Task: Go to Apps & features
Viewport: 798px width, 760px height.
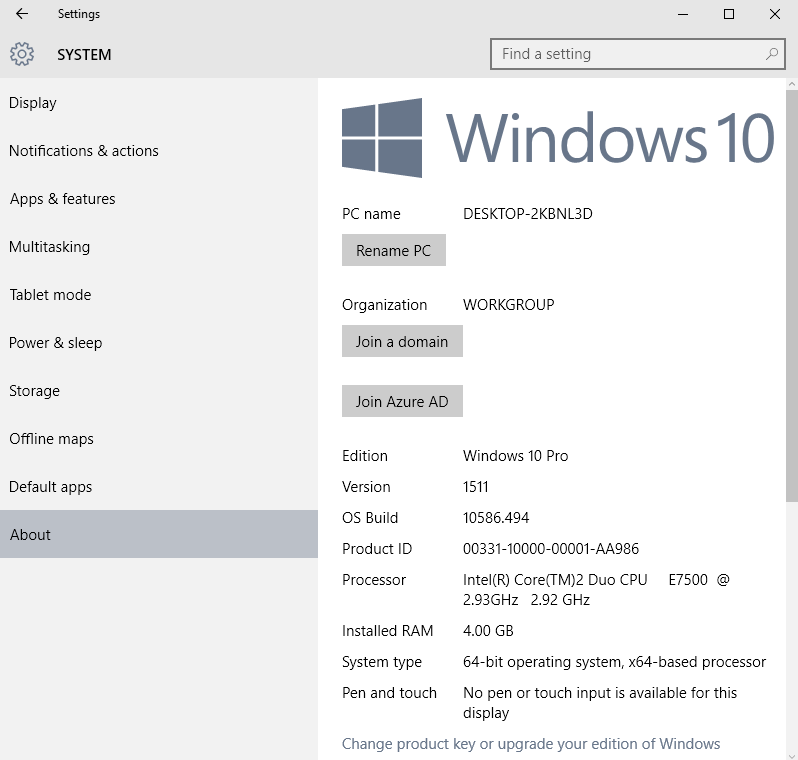Action: coord(62,199)
